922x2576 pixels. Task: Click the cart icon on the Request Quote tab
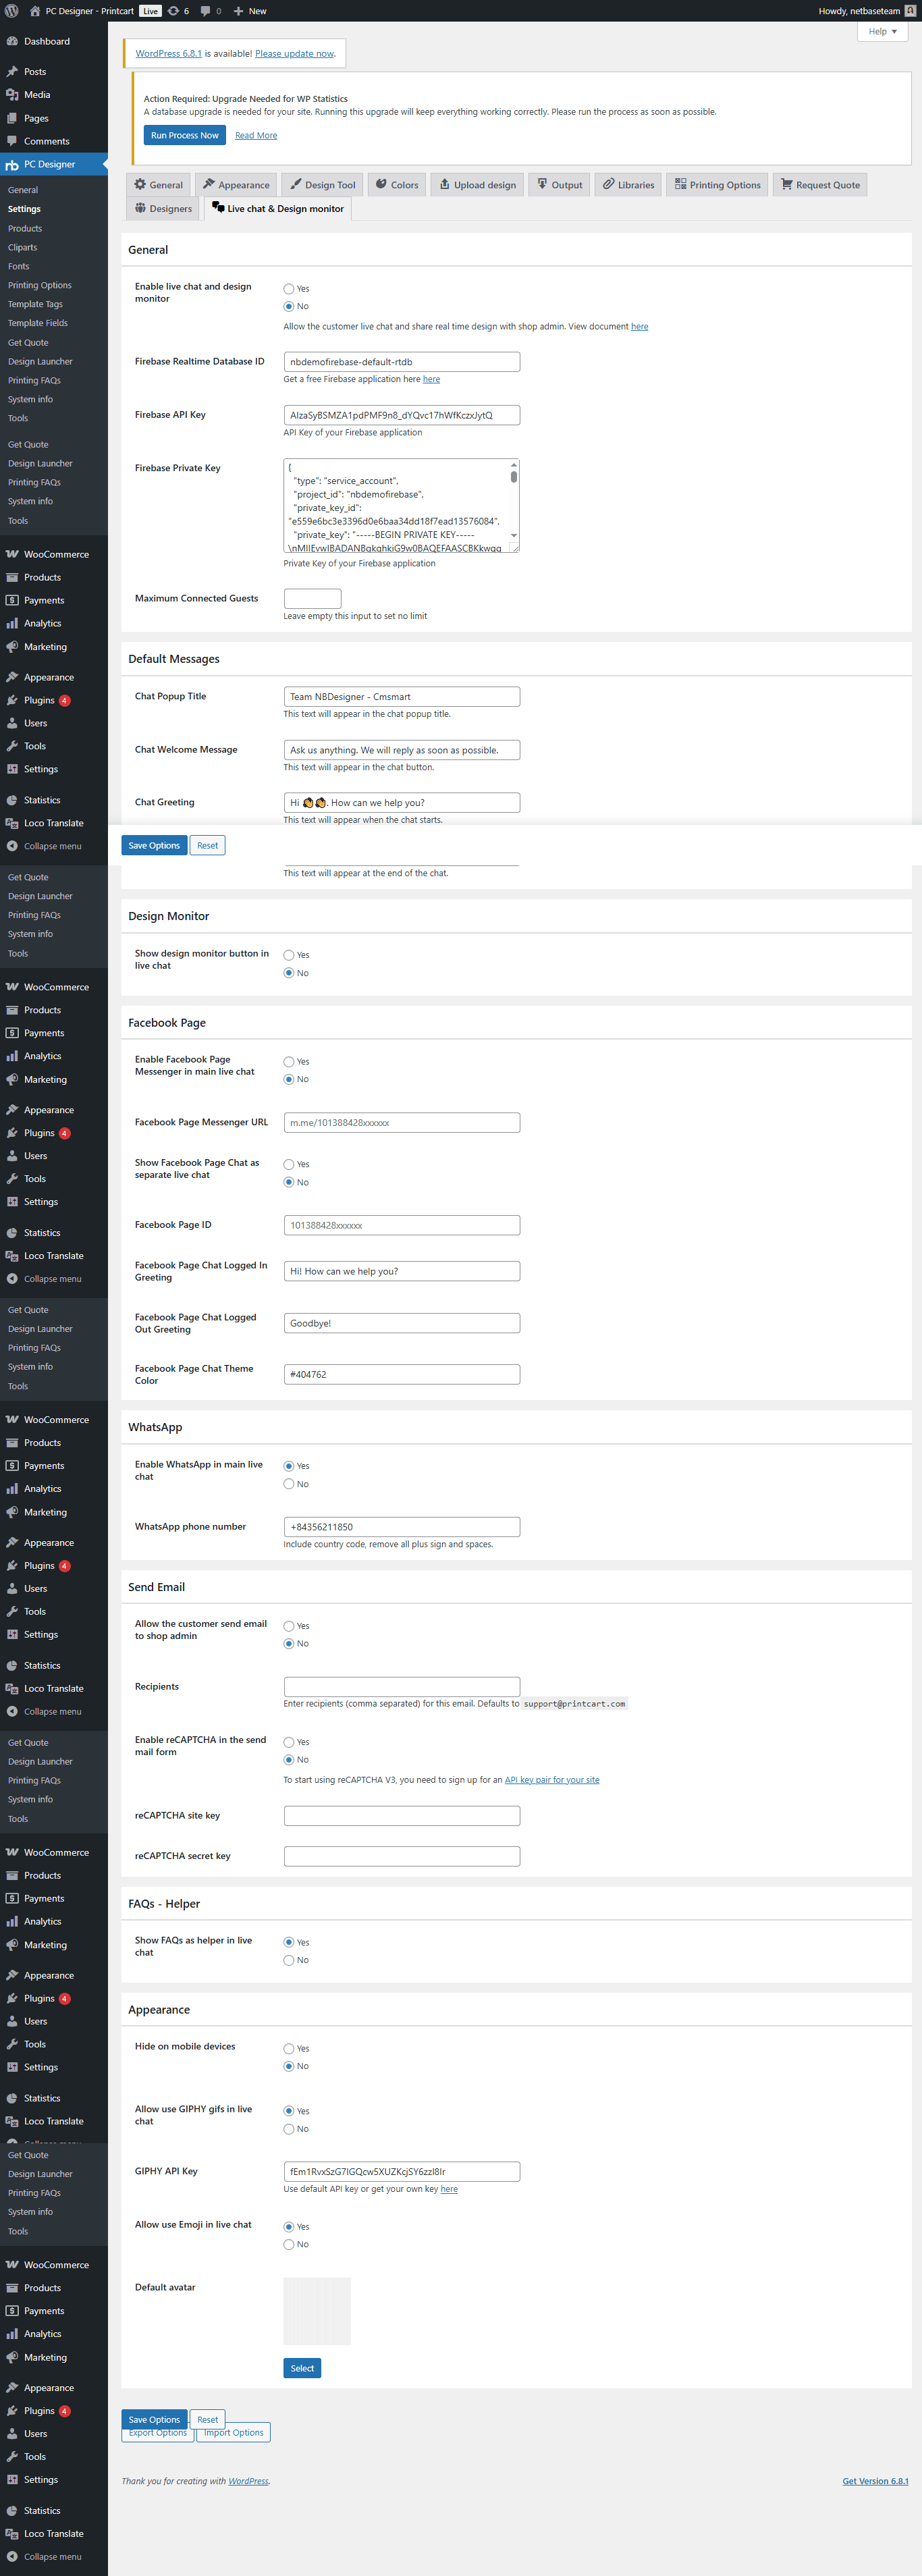(786, 184)
